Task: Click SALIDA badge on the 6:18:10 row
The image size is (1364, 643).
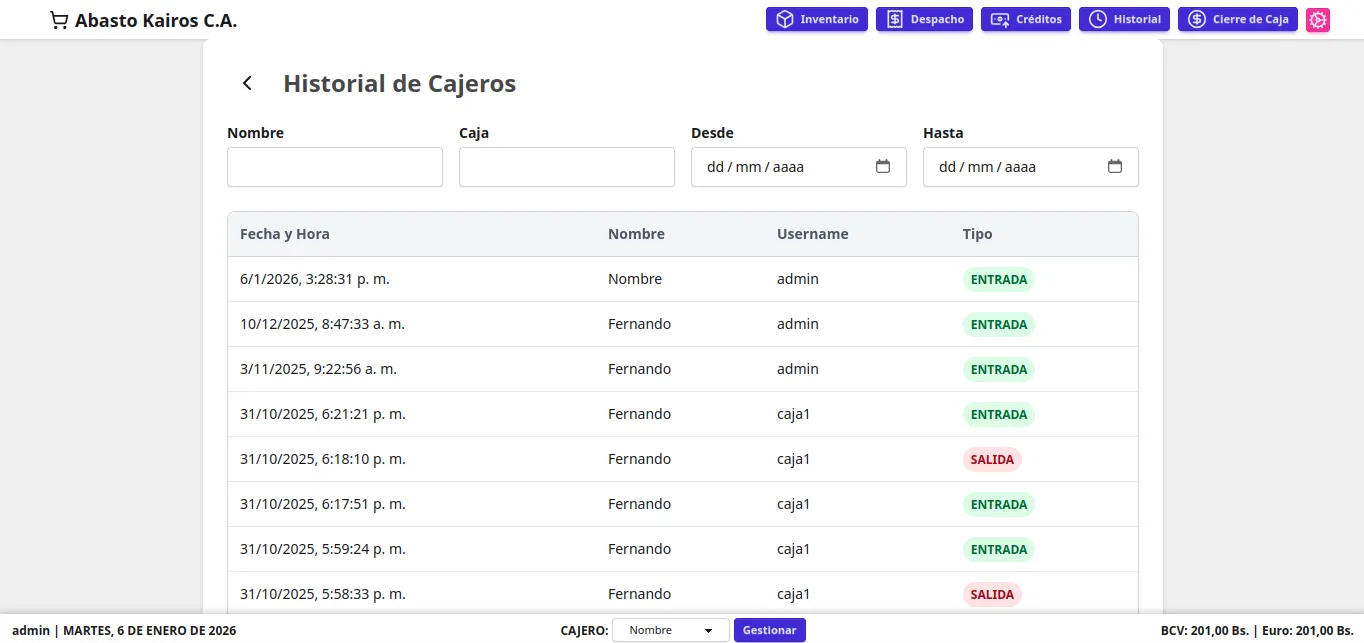Action: click(x=992, y=460)
